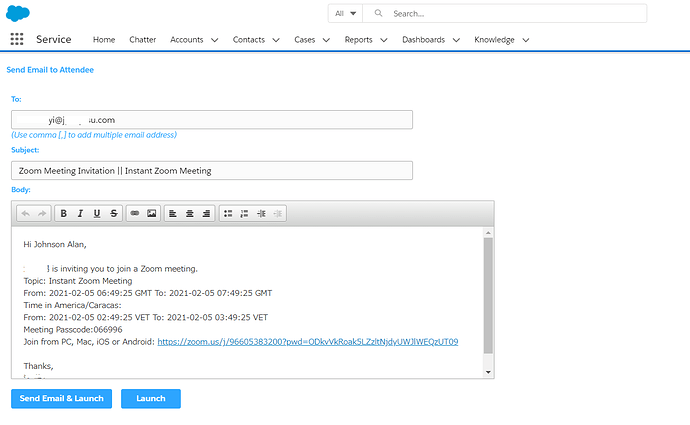
Task: Click the body scrollbar up arrow
Action: [x=488, y=232]
